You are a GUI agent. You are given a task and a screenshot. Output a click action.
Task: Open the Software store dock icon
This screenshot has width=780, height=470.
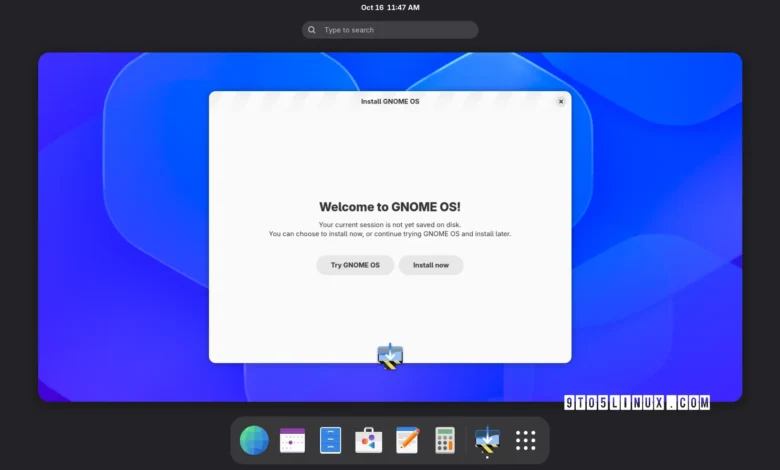[369, 440]
